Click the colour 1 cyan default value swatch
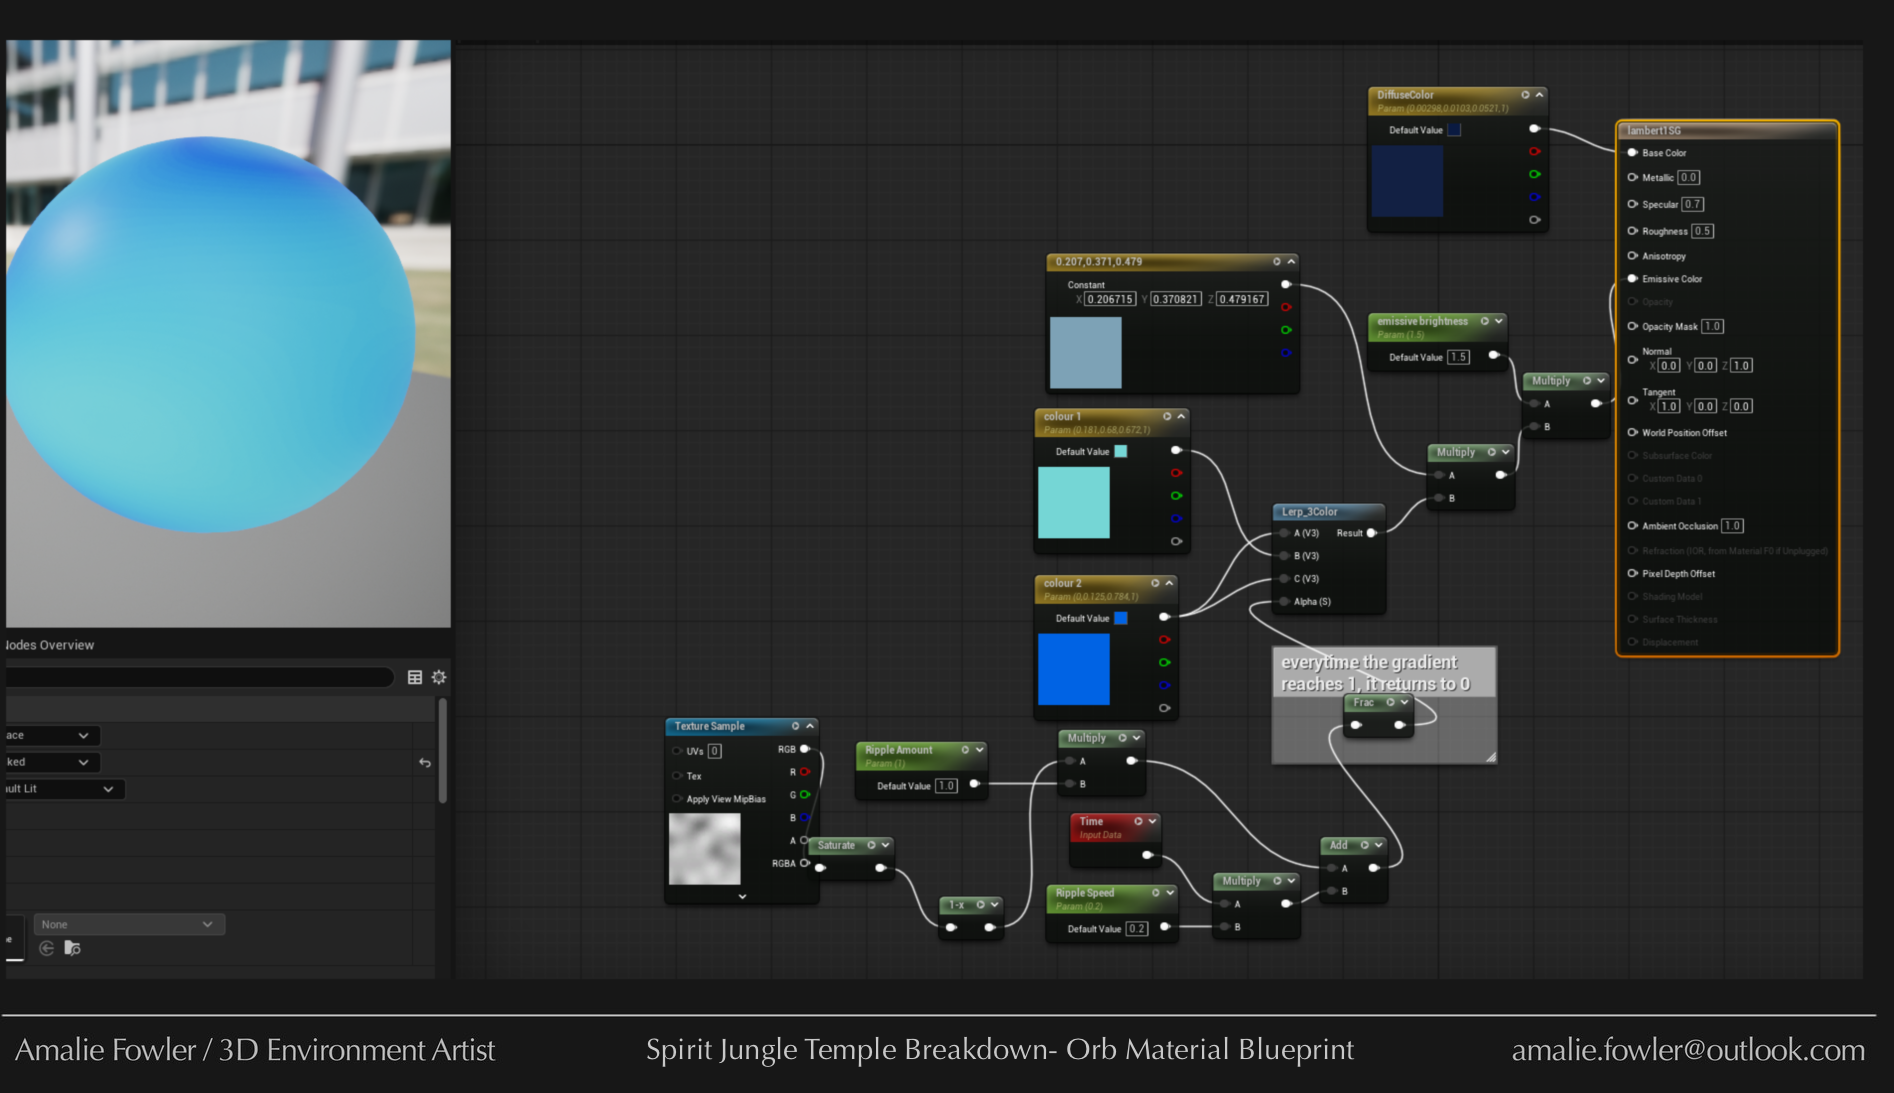This screenshot has height=1093, width=1894. (x=1121, y=451)
